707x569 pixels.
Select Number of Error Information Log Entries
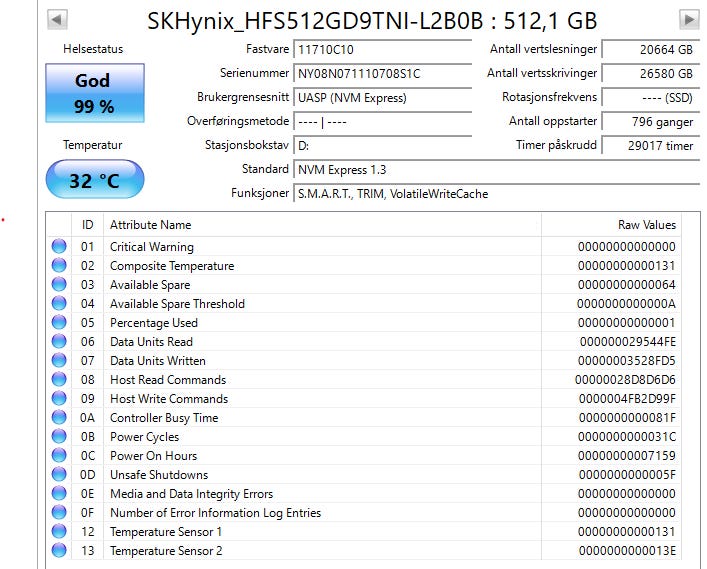(216, 513)
